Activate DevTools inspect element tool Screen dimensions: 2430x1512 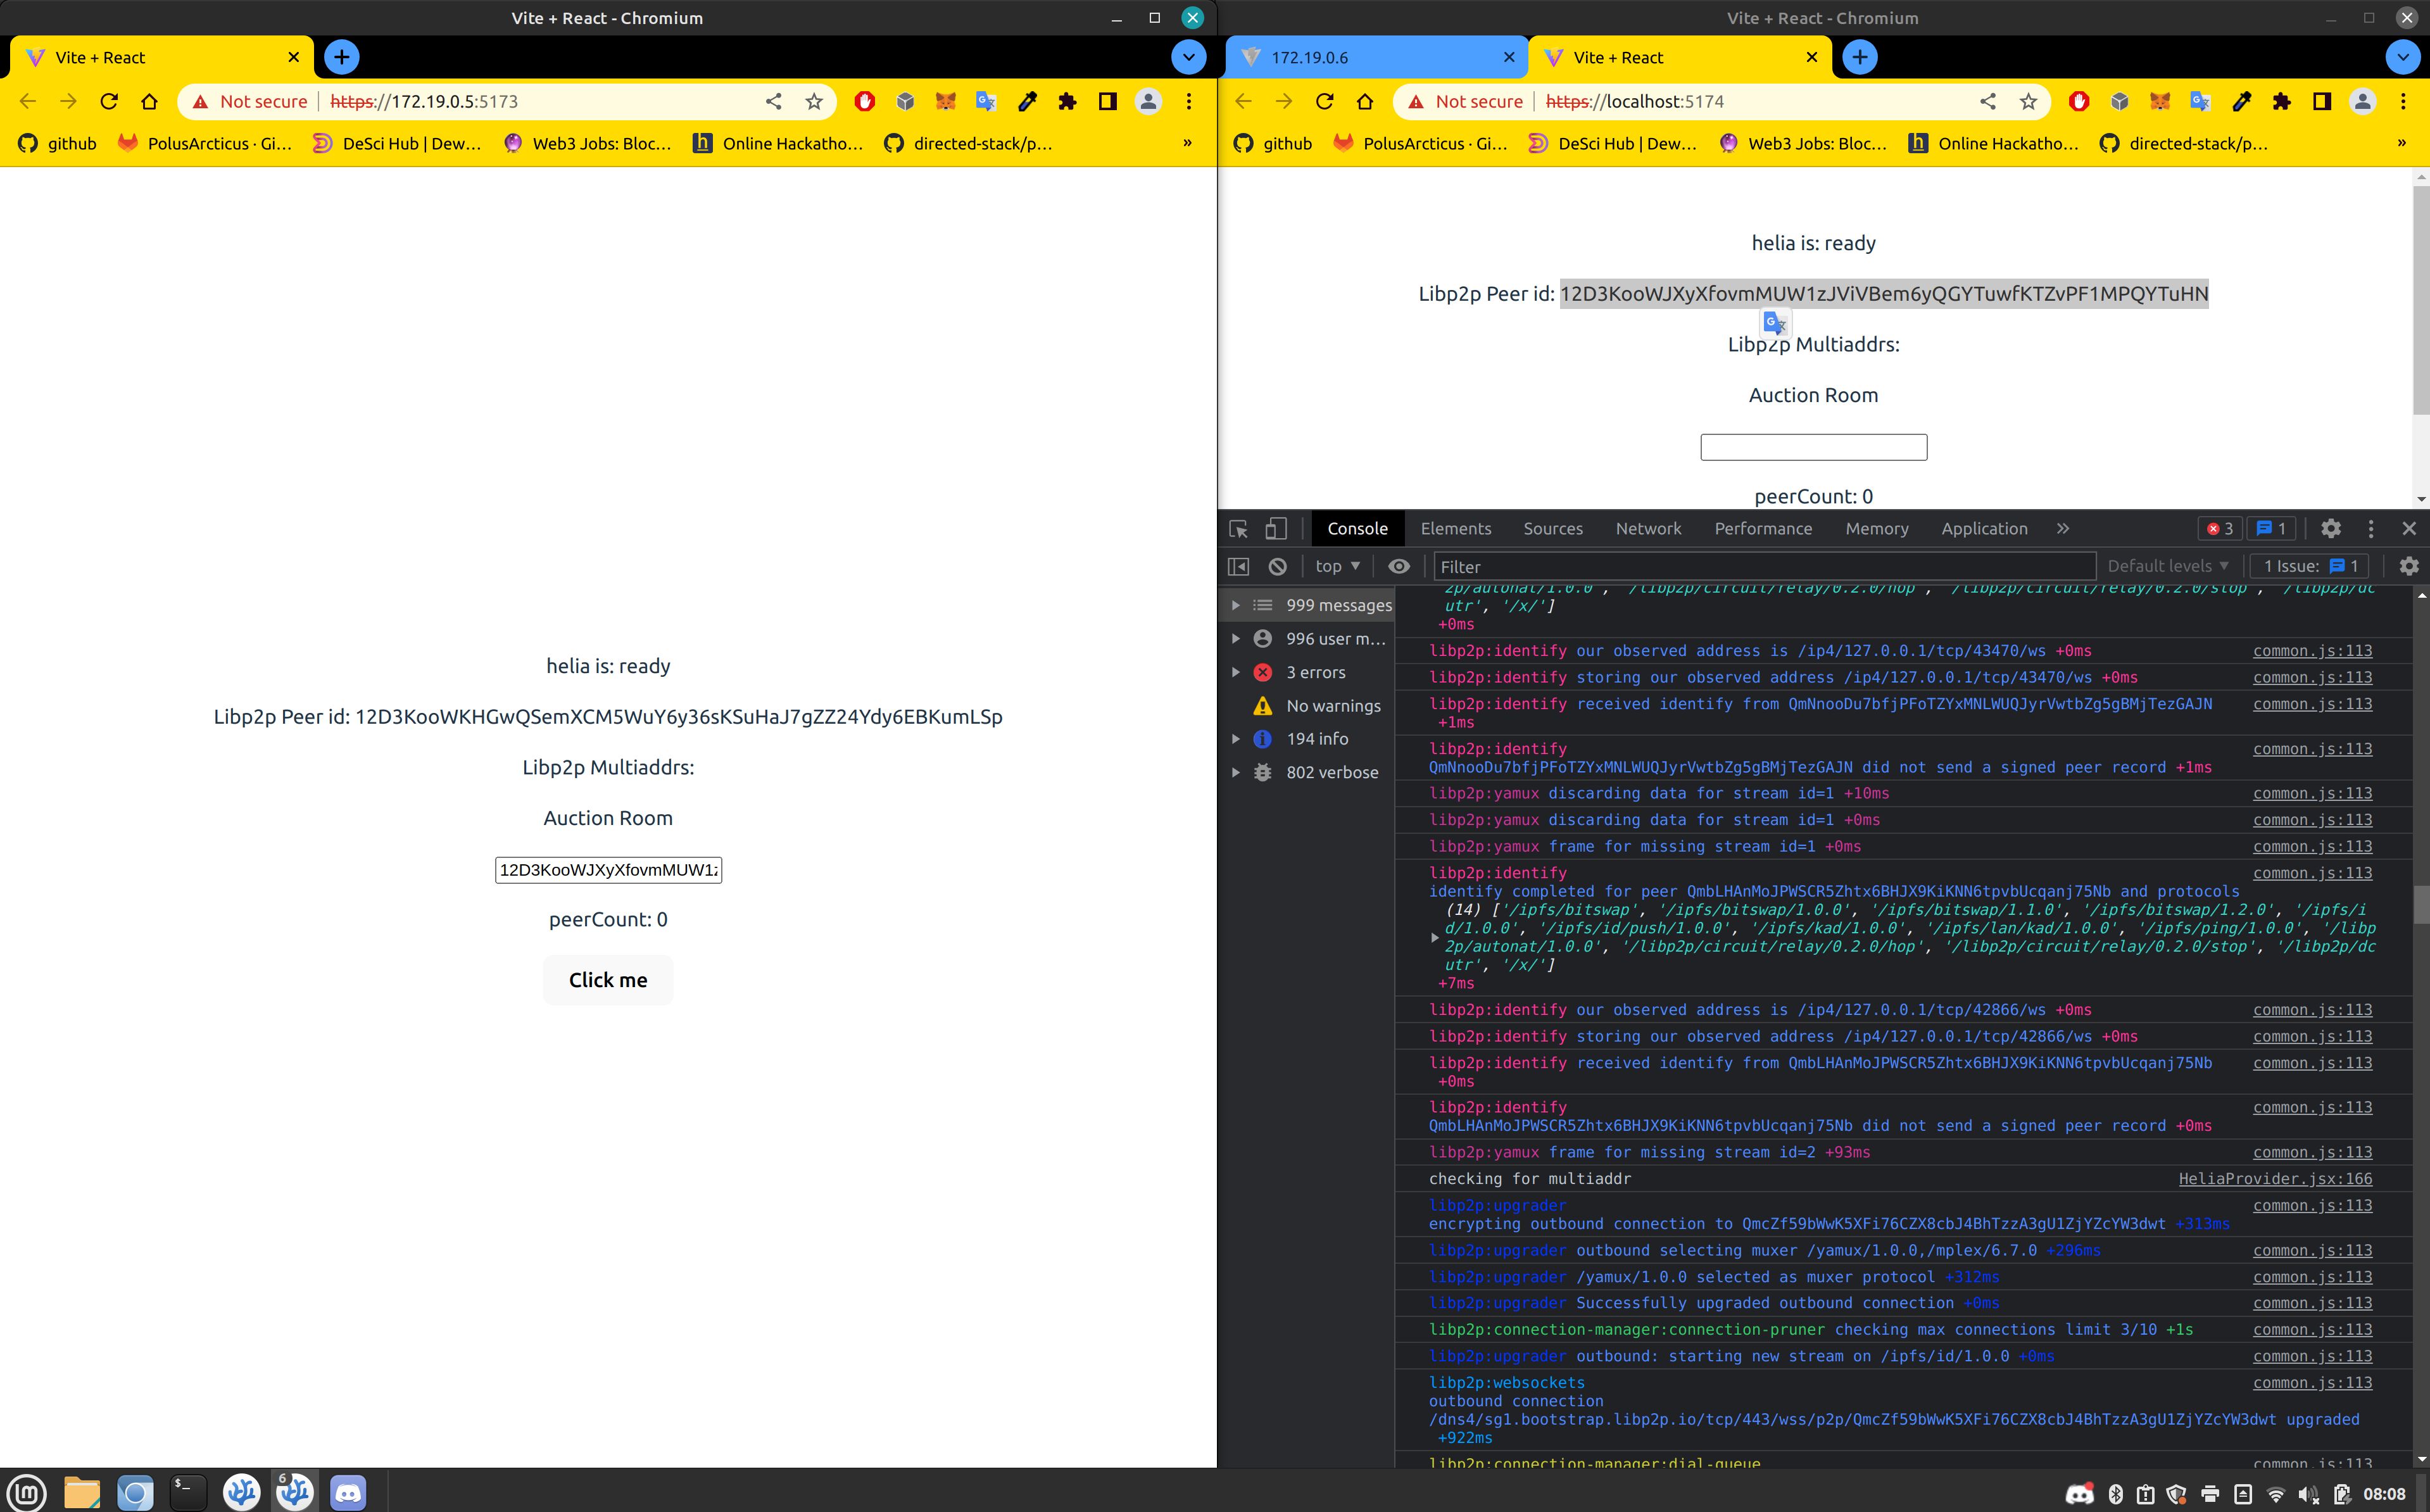point(1239,529)
